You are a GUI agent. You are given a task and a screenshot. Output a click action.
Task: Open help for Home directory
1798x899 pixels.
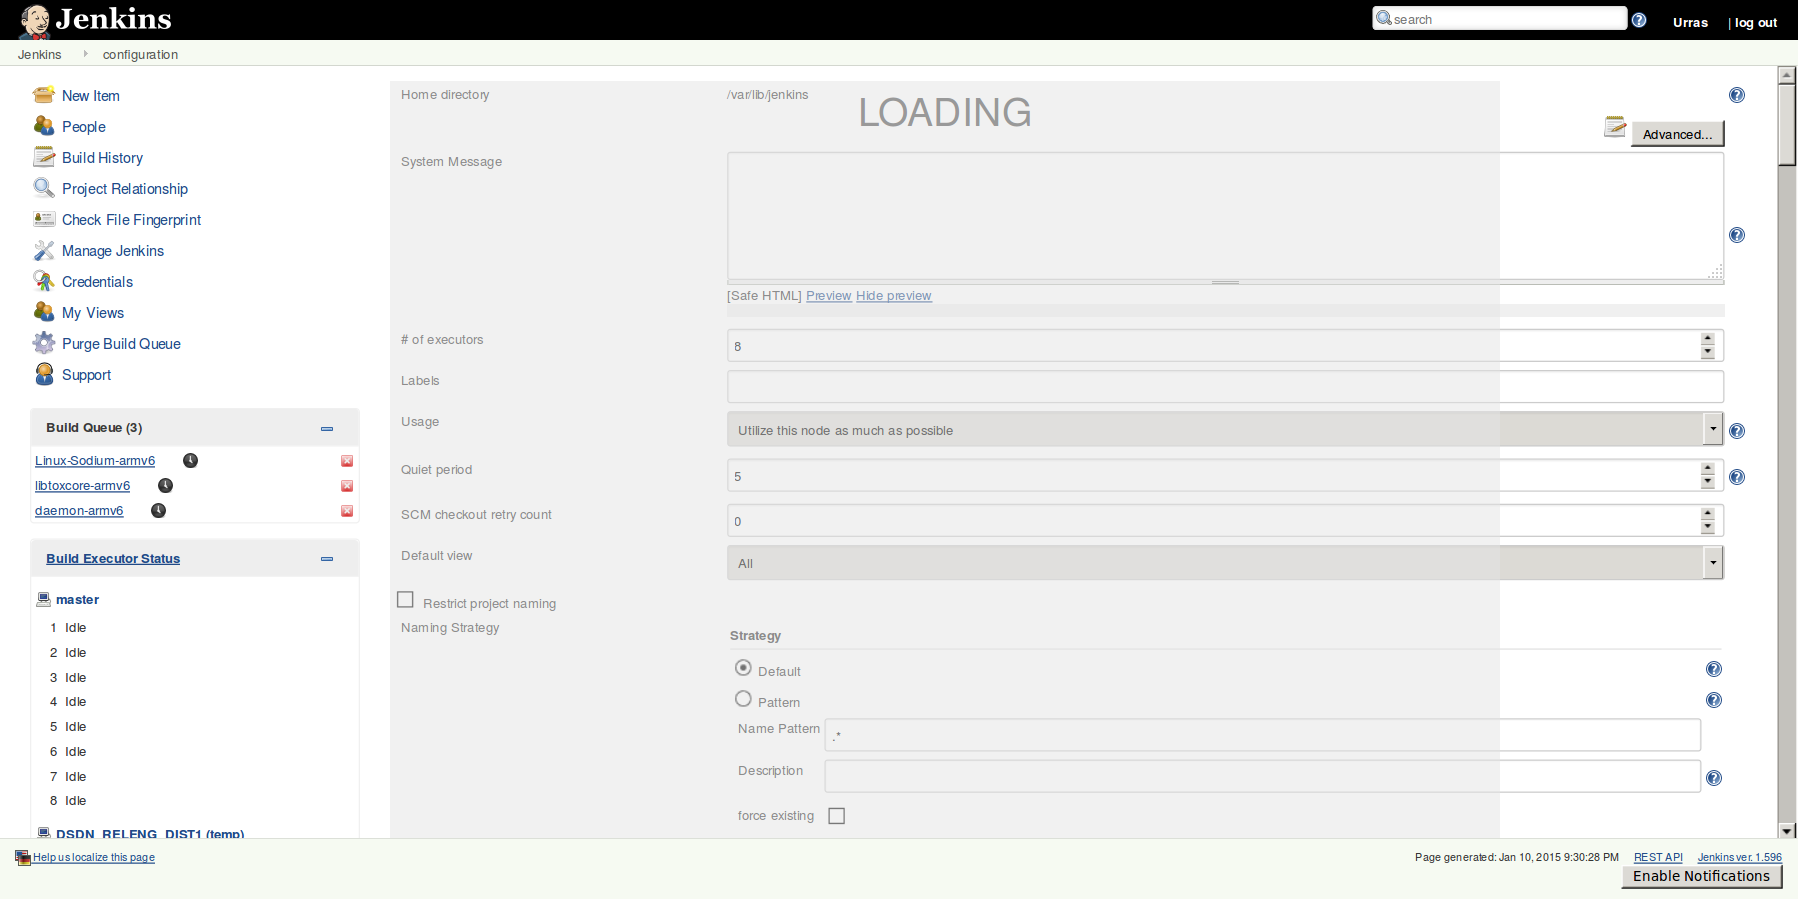point(1737,95)
